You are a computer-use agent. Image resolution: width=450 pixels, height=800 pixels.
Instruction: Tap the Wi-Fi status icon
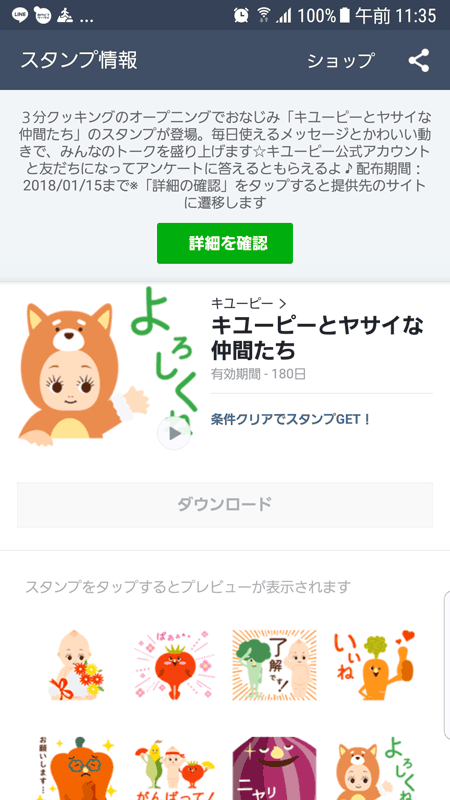pos(264,15)
